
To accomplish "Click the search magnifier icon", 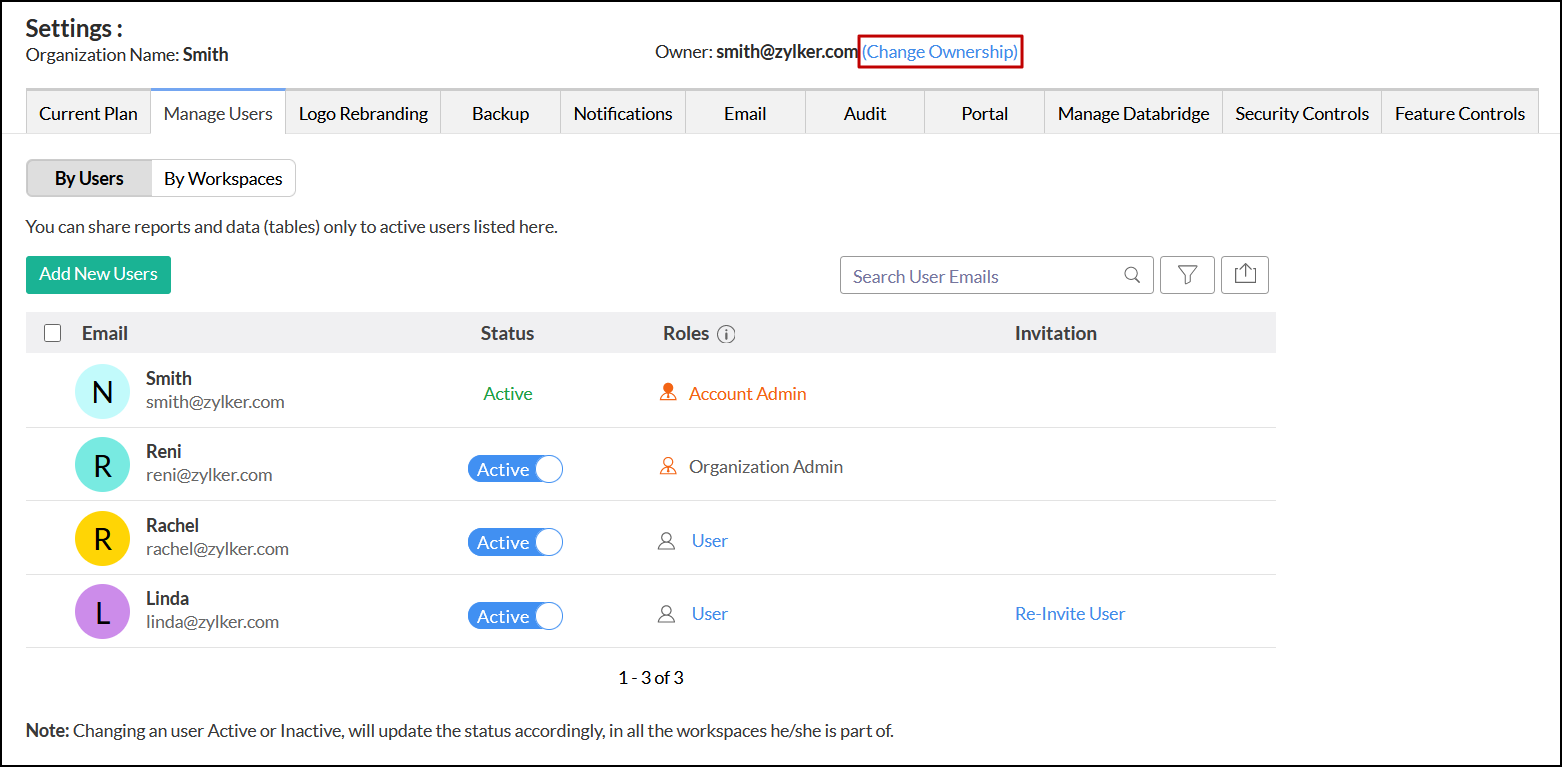I will click(1132, 275).
